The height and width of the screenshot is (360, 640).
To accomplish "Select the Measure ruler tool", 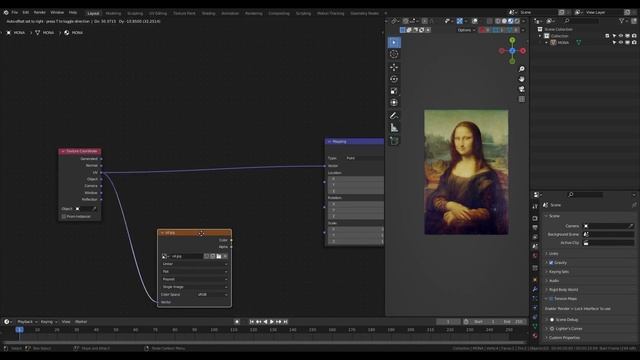I will [x=394, y=128].
